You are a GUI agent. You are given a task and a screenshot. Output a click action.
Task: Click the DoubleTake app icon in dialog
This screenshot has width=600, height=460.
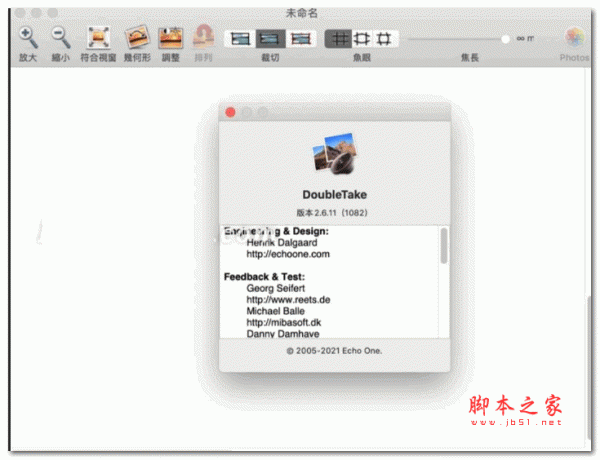pyautogui.click(x=335, y=153)
